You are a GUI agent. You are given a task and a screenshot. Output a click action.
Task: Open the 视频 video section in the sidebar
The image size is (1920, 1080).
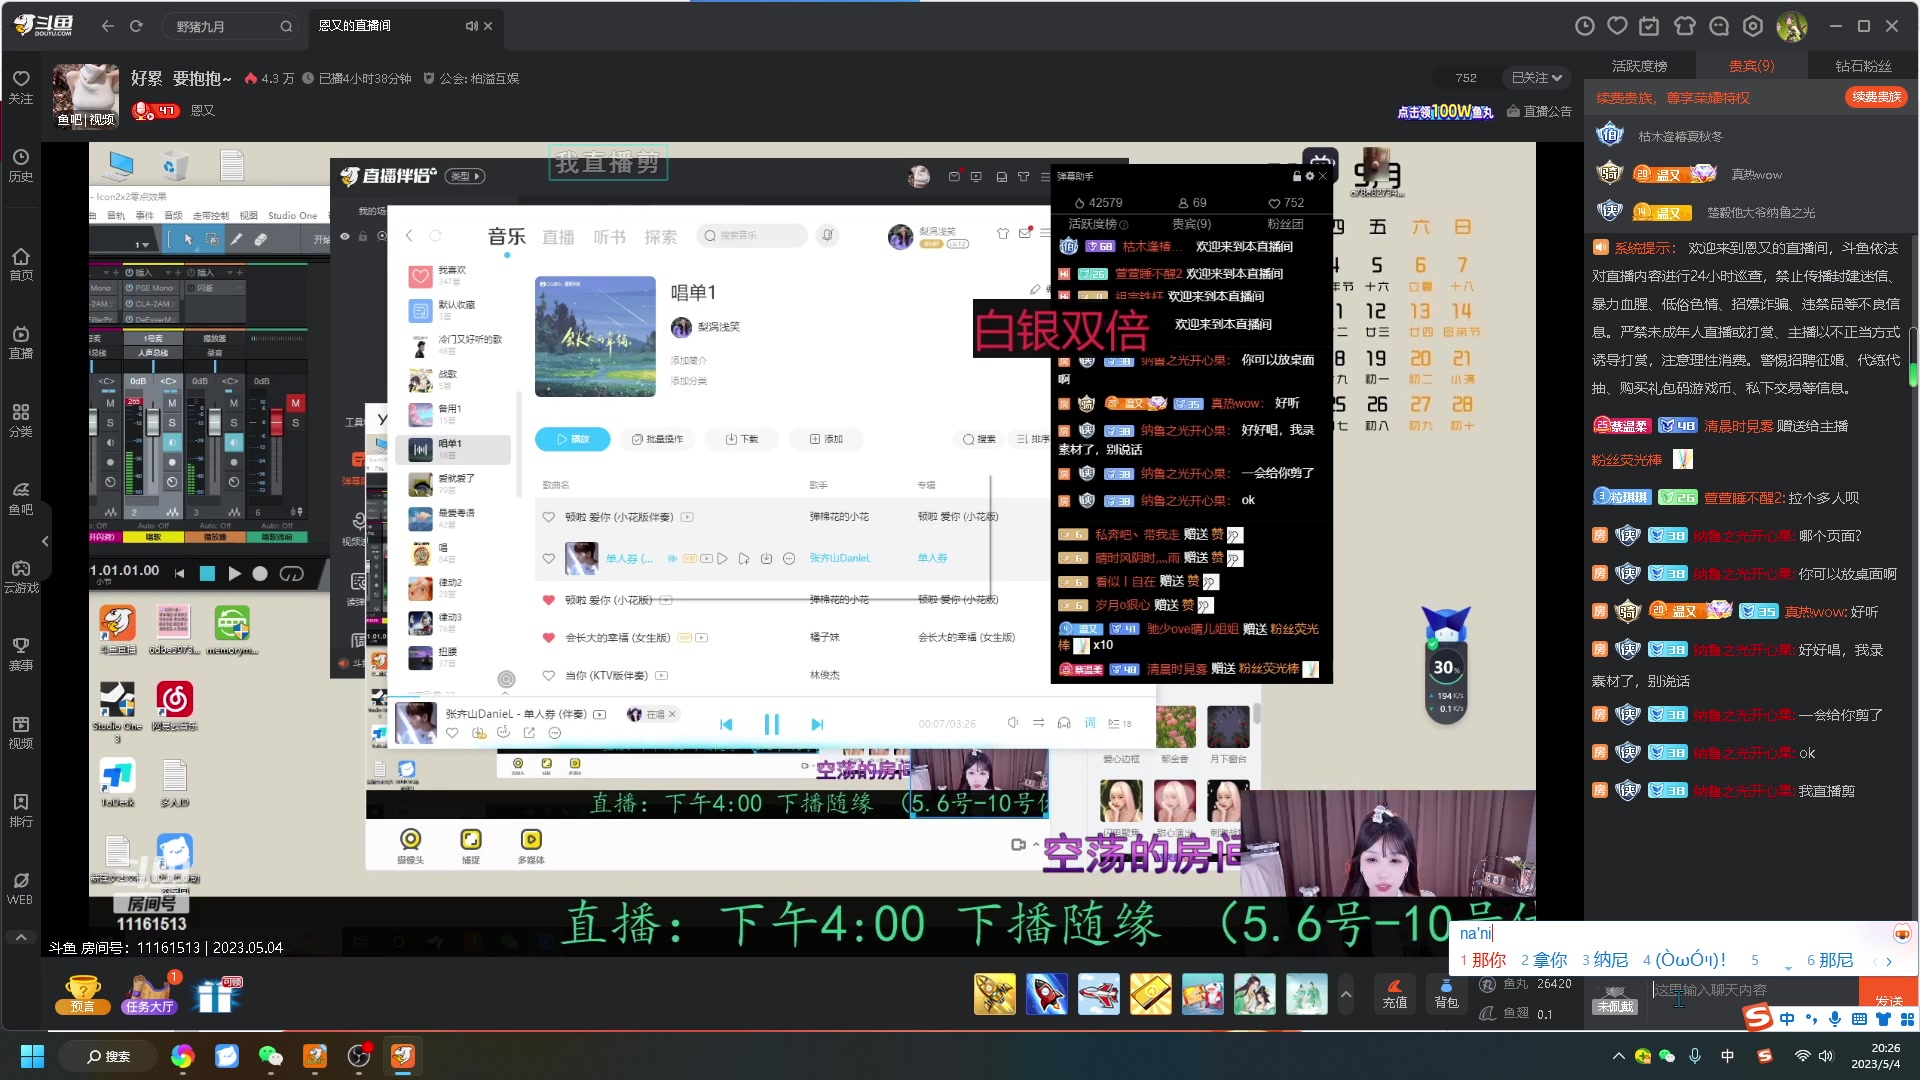21,732
